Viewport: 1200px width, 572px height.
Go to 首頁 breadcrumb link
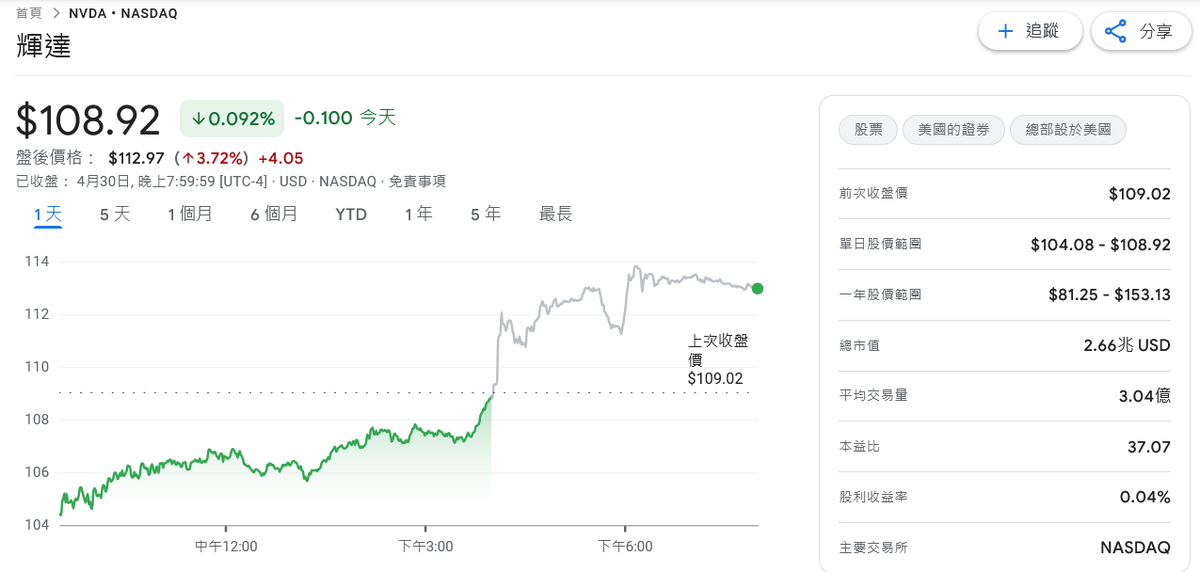click(29, 13)
